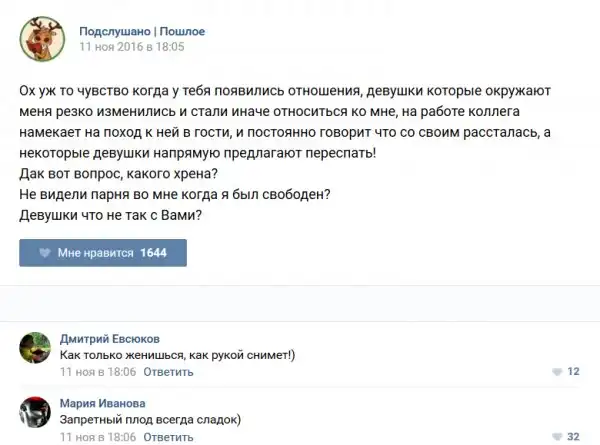Open Дмитрий Евсюков's profile picture

point(35,348)
